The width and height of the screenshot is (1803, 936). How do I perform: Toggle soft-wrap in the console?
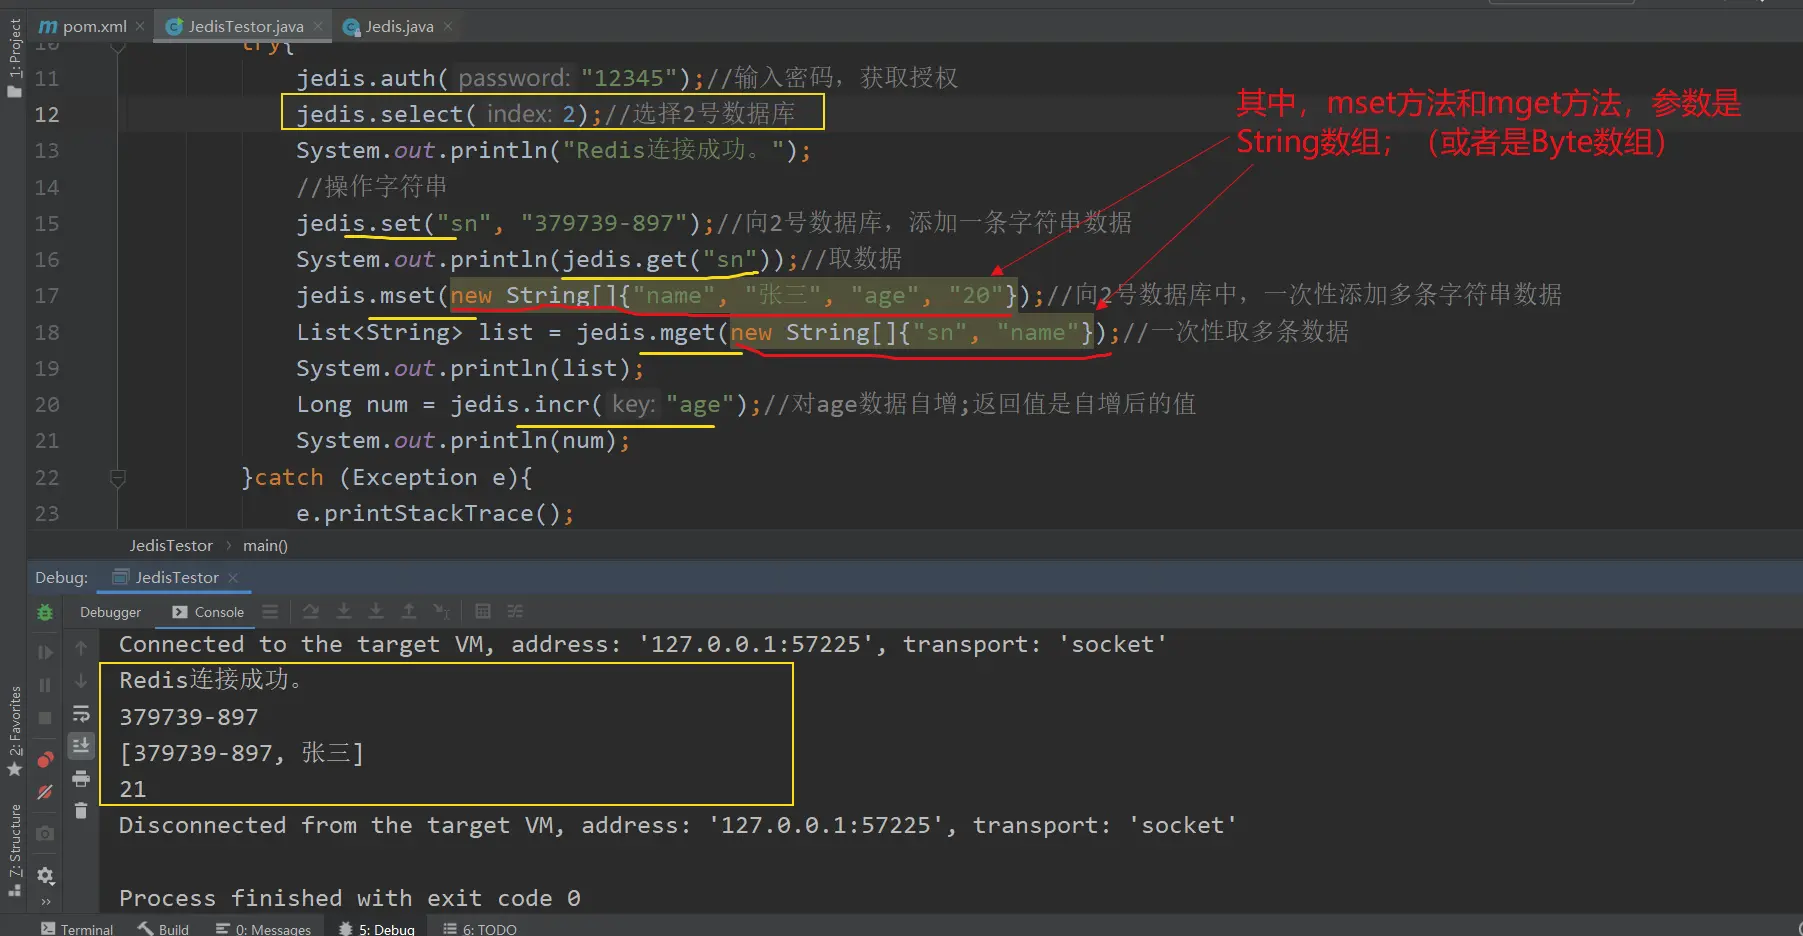pyautogui.click(x=81, y=714)
